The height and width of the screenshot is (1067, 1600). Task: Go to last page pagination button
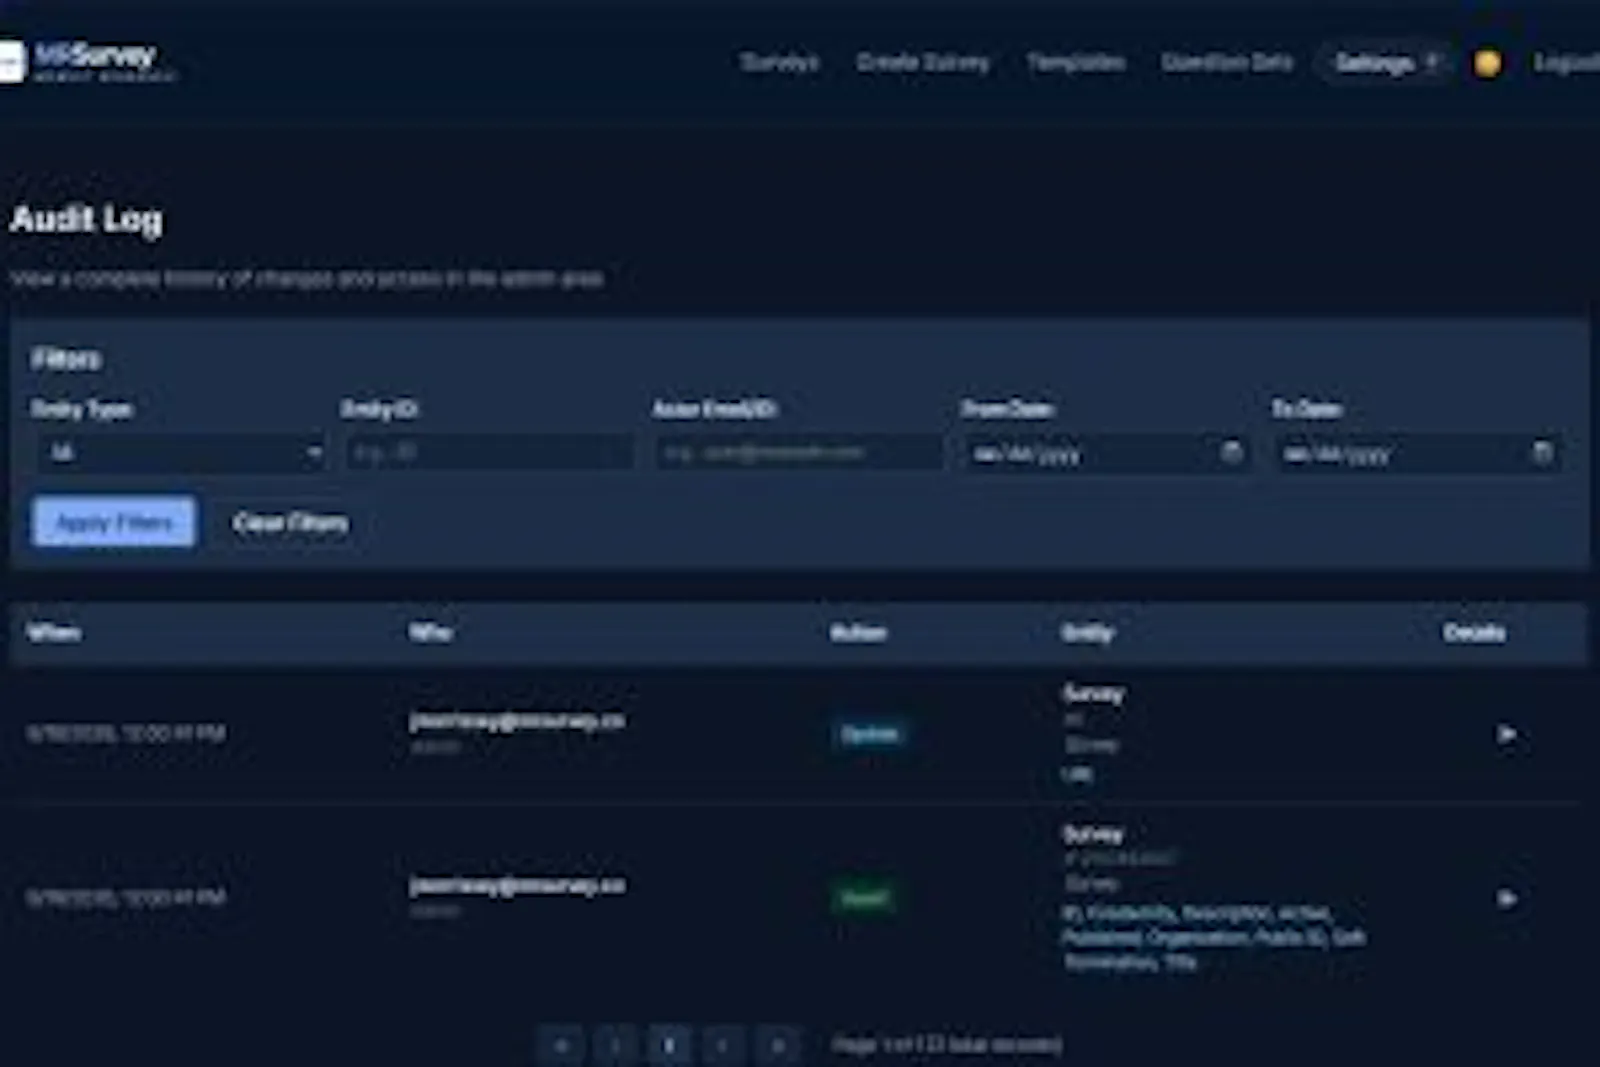pyautogui.click(x=778, y=1045)
